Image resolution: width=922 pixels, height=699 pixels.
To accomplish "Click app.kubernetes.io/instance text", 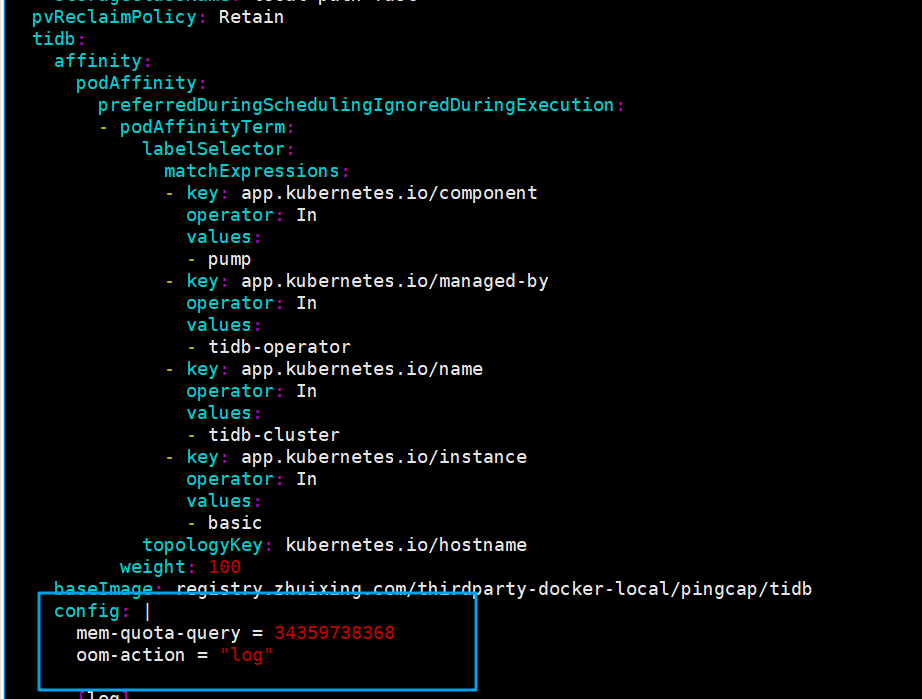I will point(383,457).
